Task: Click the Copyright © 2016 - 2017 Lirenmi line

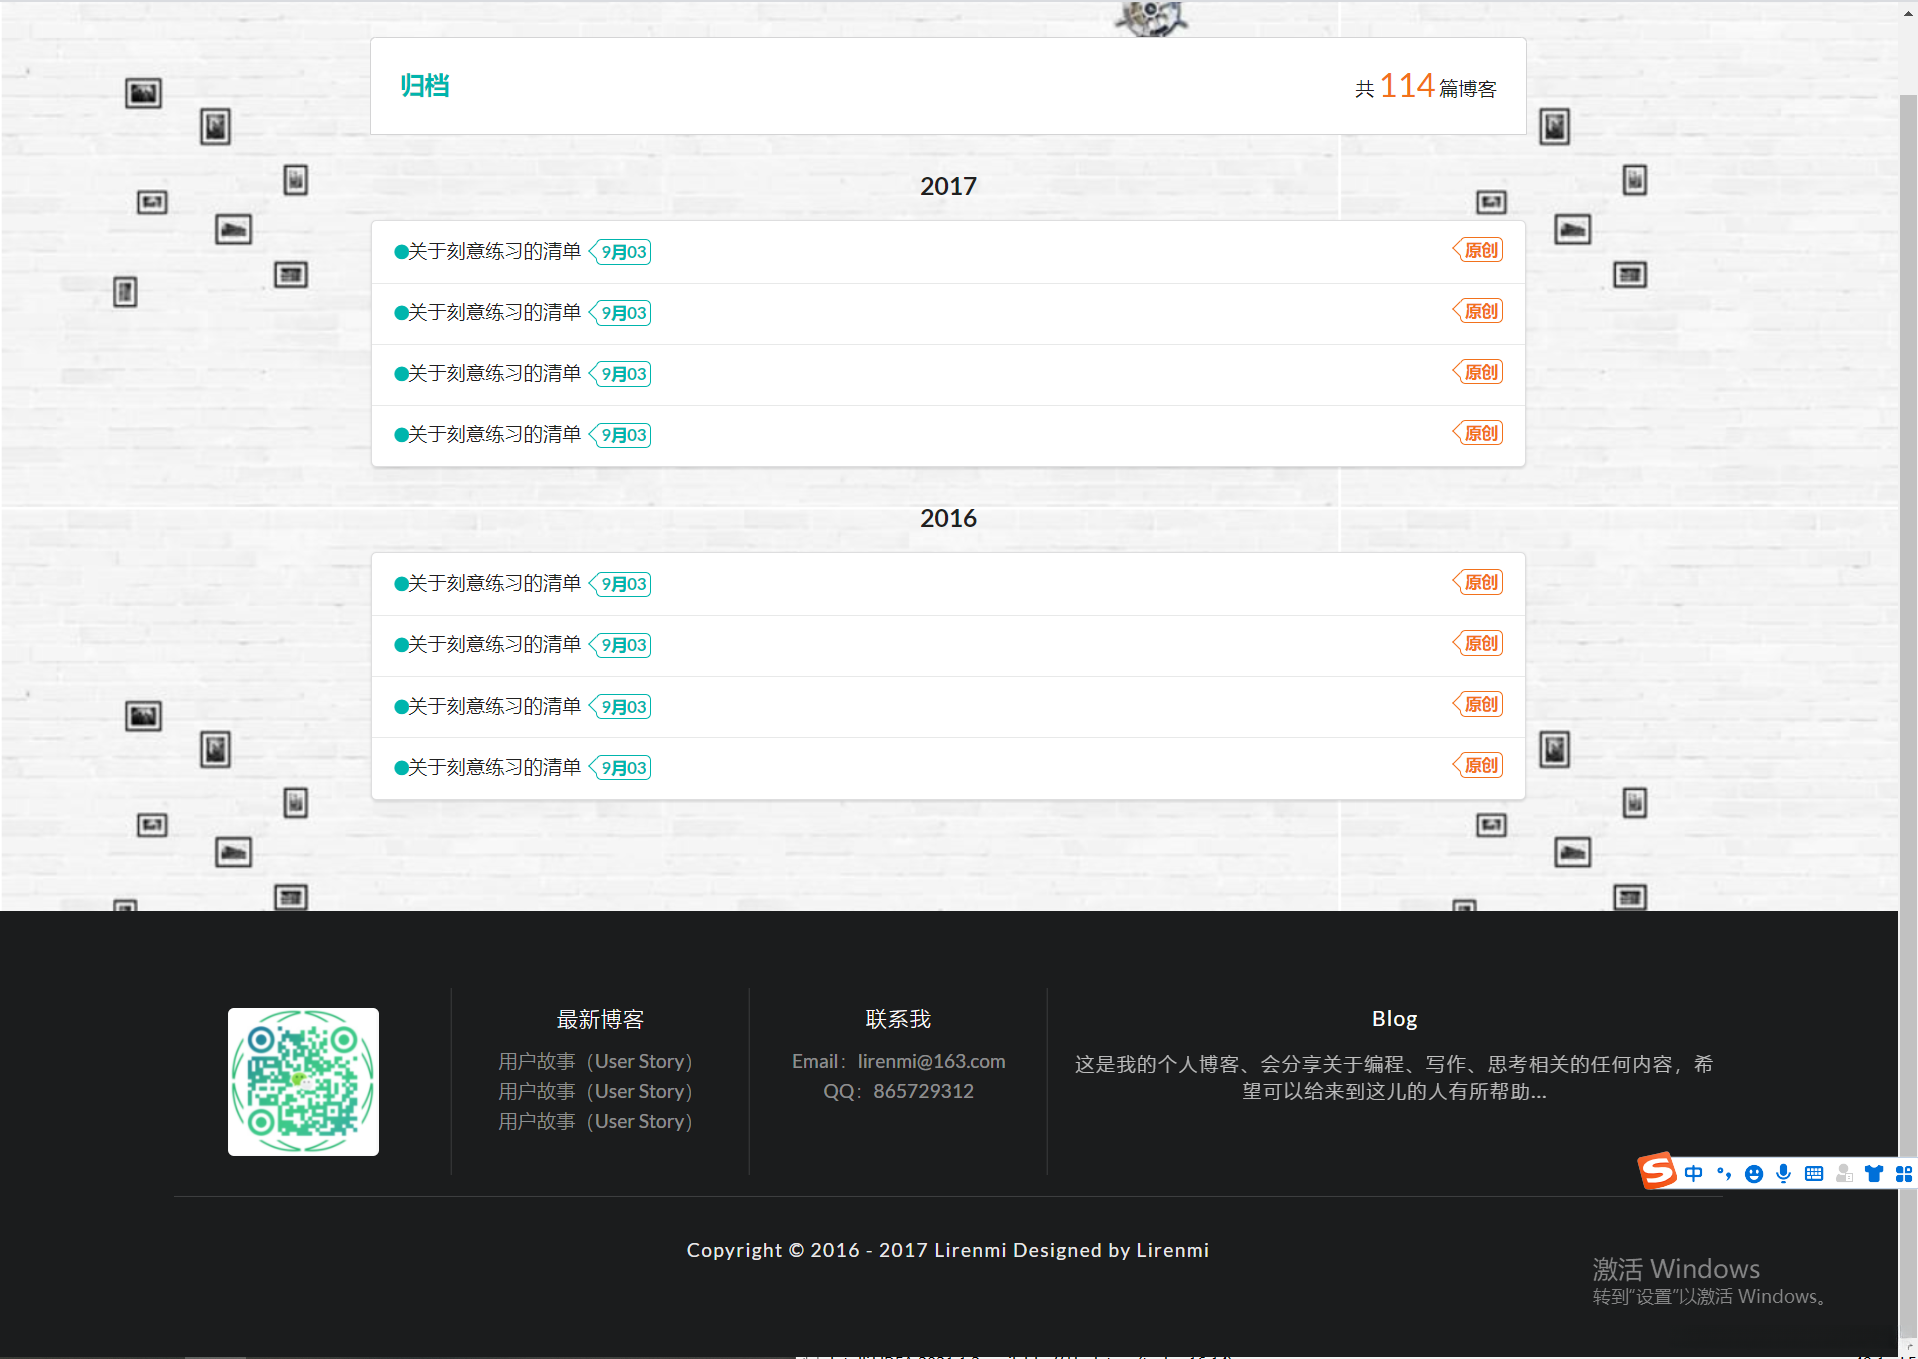Action: click(x=948, y=1250)
